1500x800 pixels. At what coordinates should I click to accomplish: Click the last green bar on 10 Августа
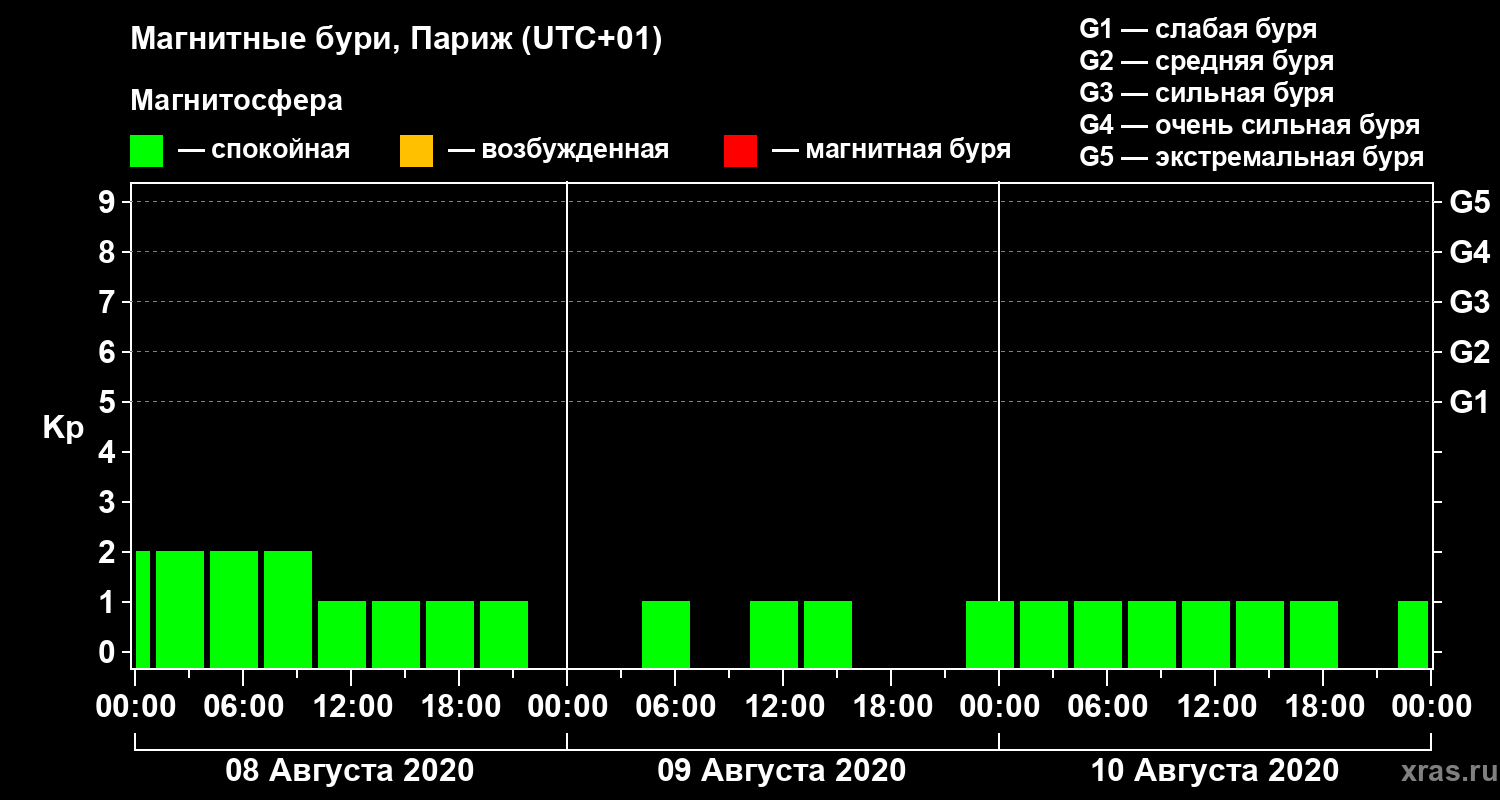point(1413,634)
